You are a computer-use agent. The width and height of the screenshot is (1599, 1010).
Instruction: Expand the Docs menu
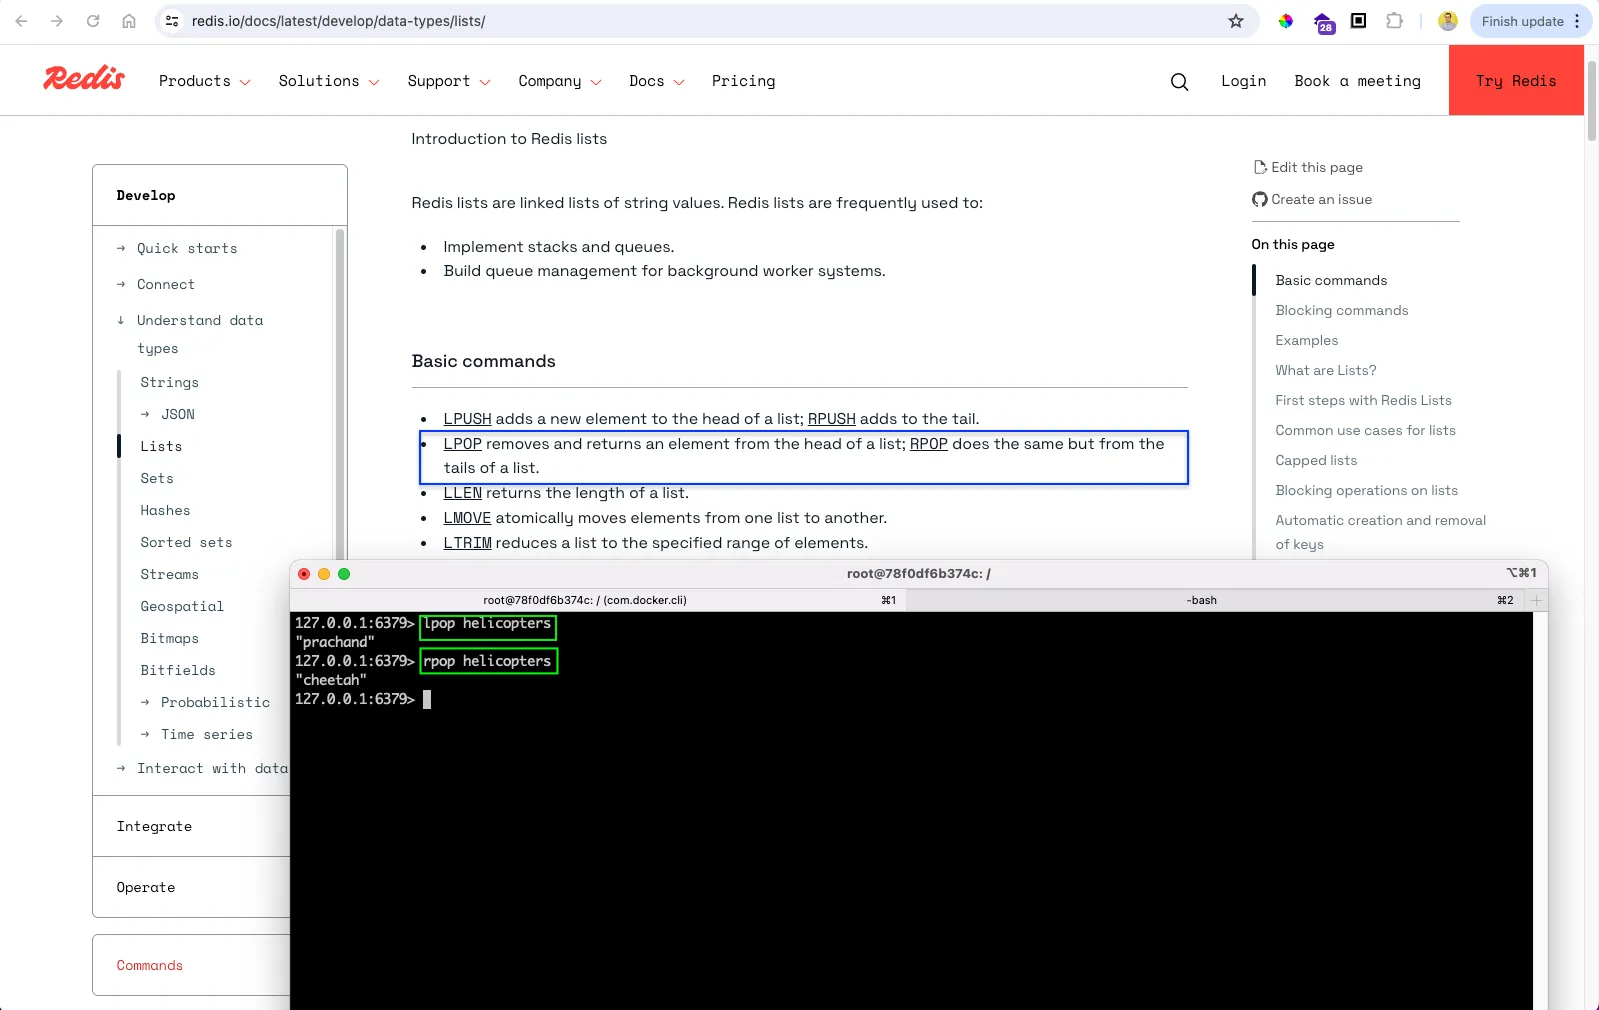[657, 81]
